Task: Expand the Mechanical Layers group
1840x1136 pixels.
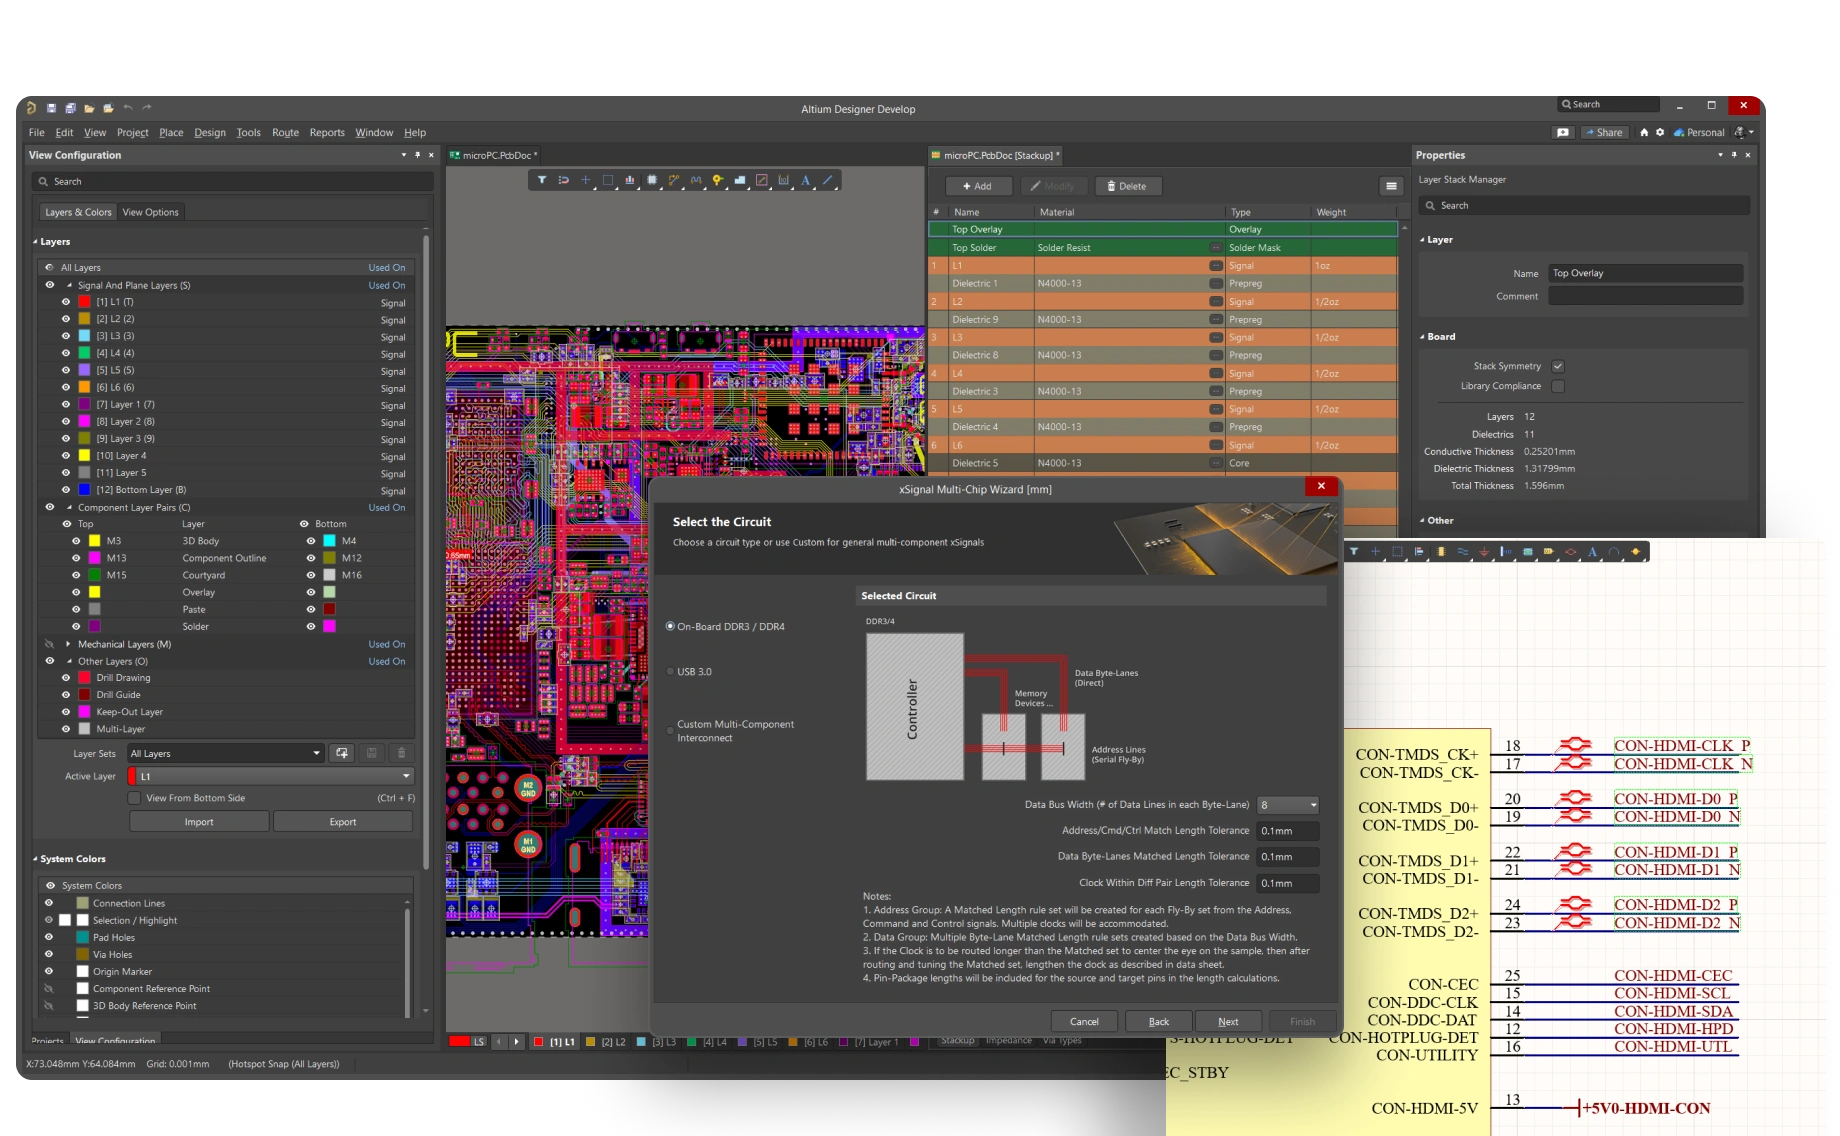Action: [68, 645]
